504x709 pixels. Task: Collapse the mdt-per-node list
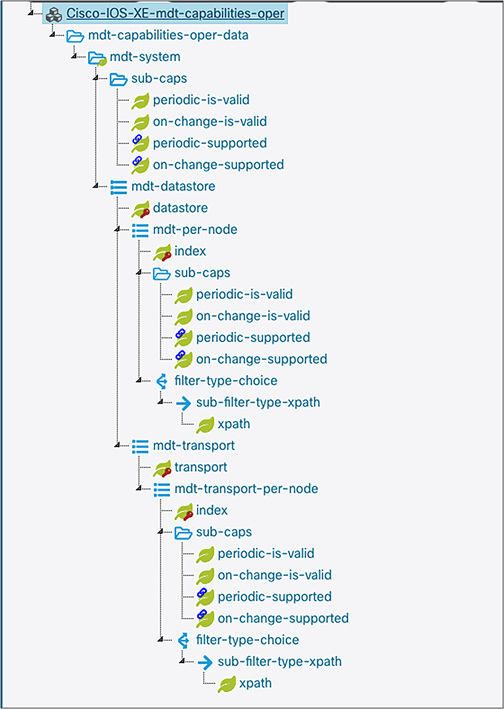pyautogui.click(x=117, y=229)
